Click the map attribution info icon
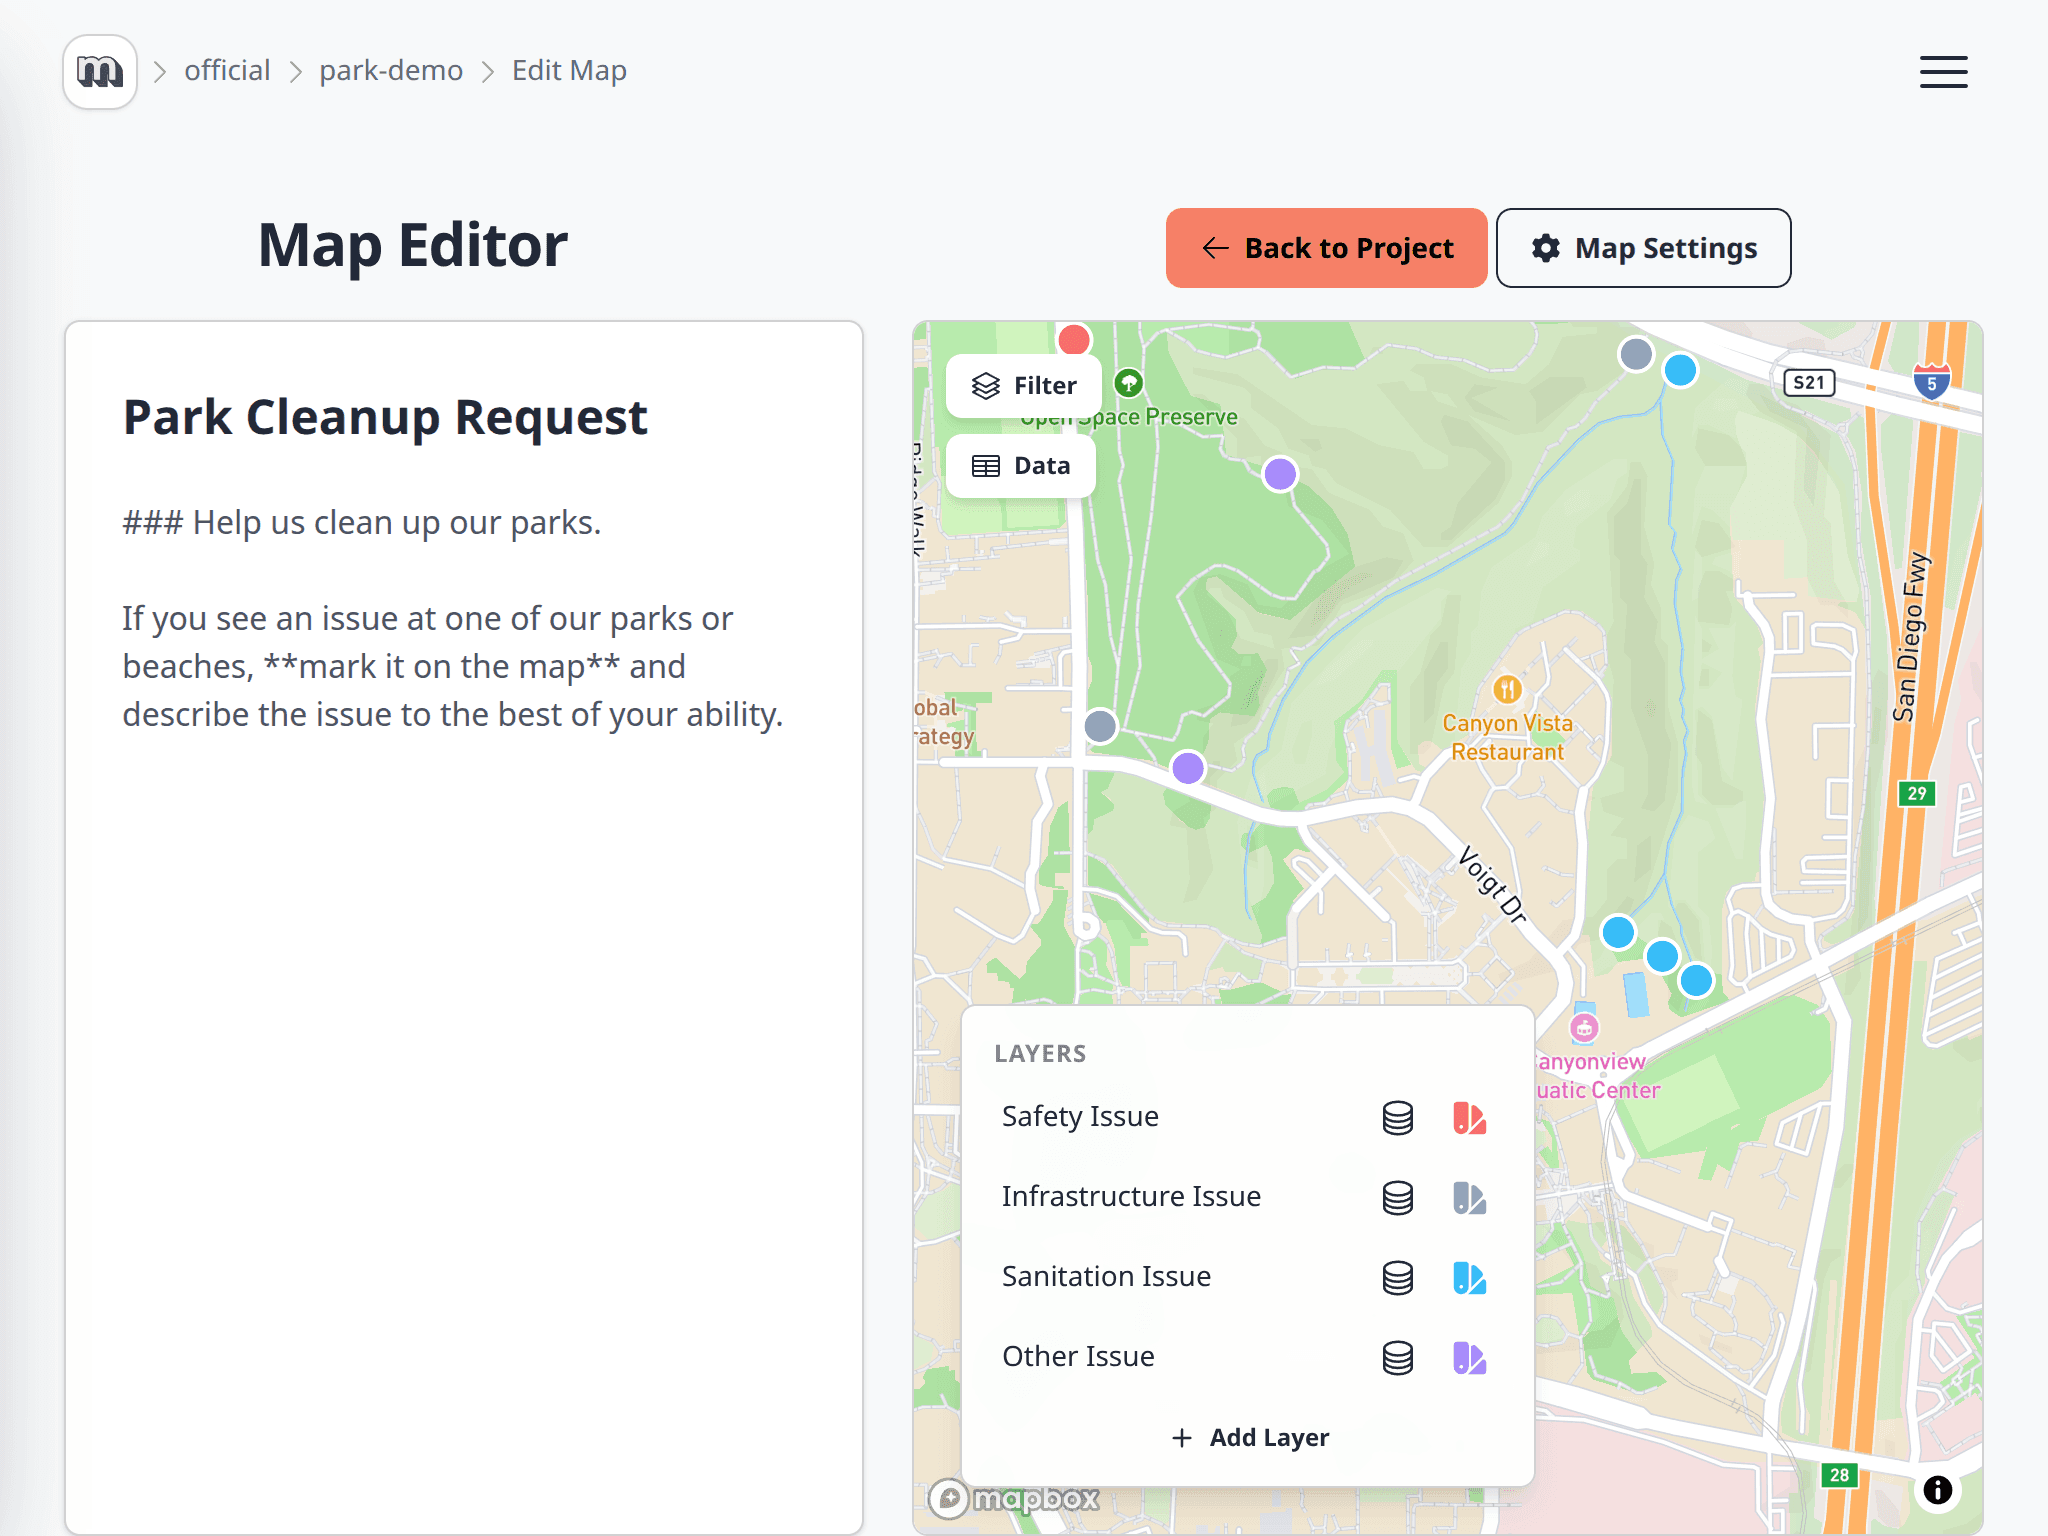2048x1536 pixels. click(1937, 1490)
